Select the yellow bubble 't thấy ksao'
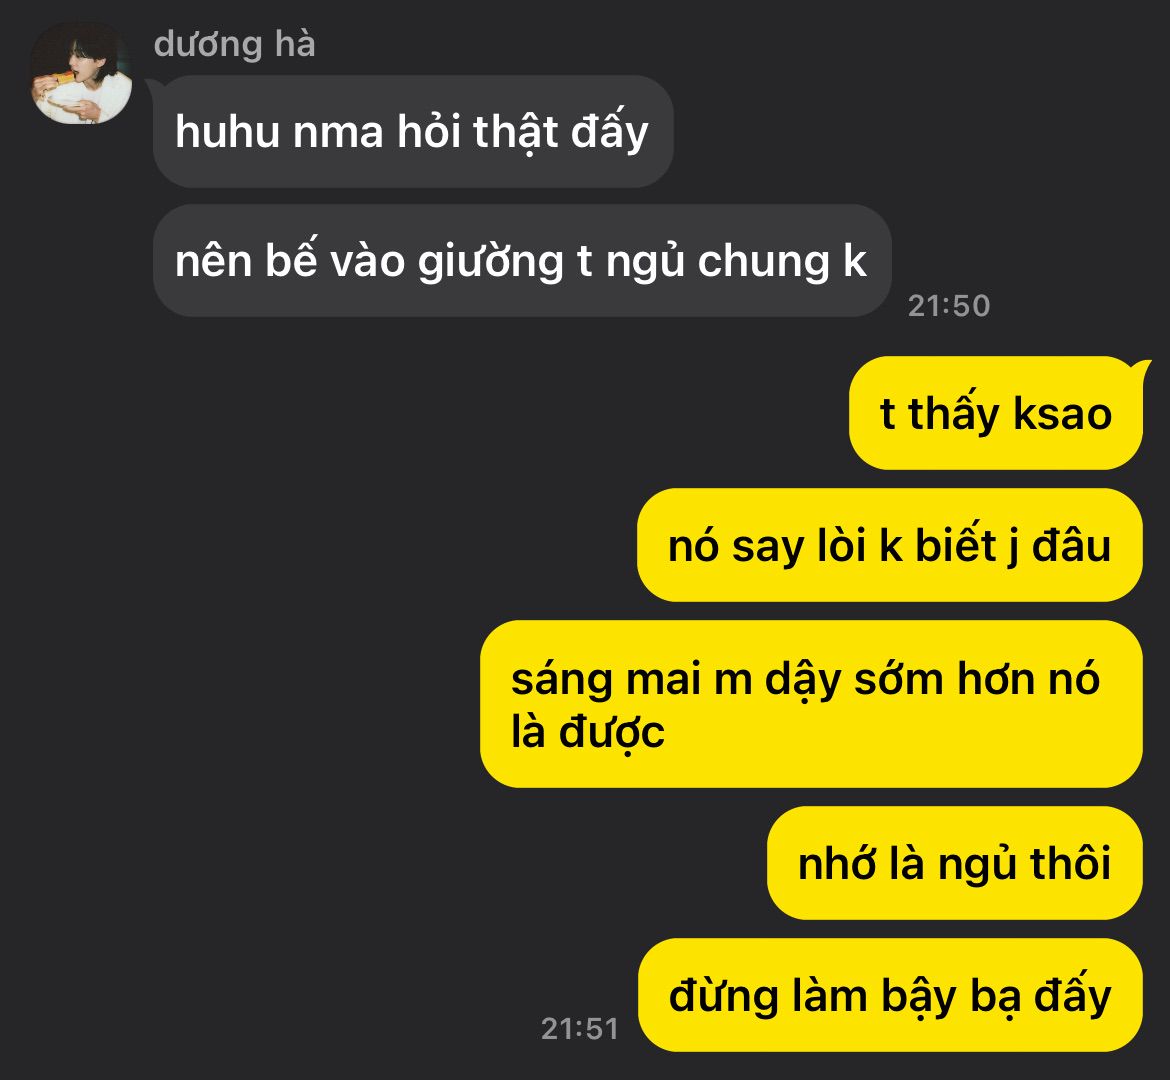Viewport: 1170px width, 1080px height. coord(995,413)
